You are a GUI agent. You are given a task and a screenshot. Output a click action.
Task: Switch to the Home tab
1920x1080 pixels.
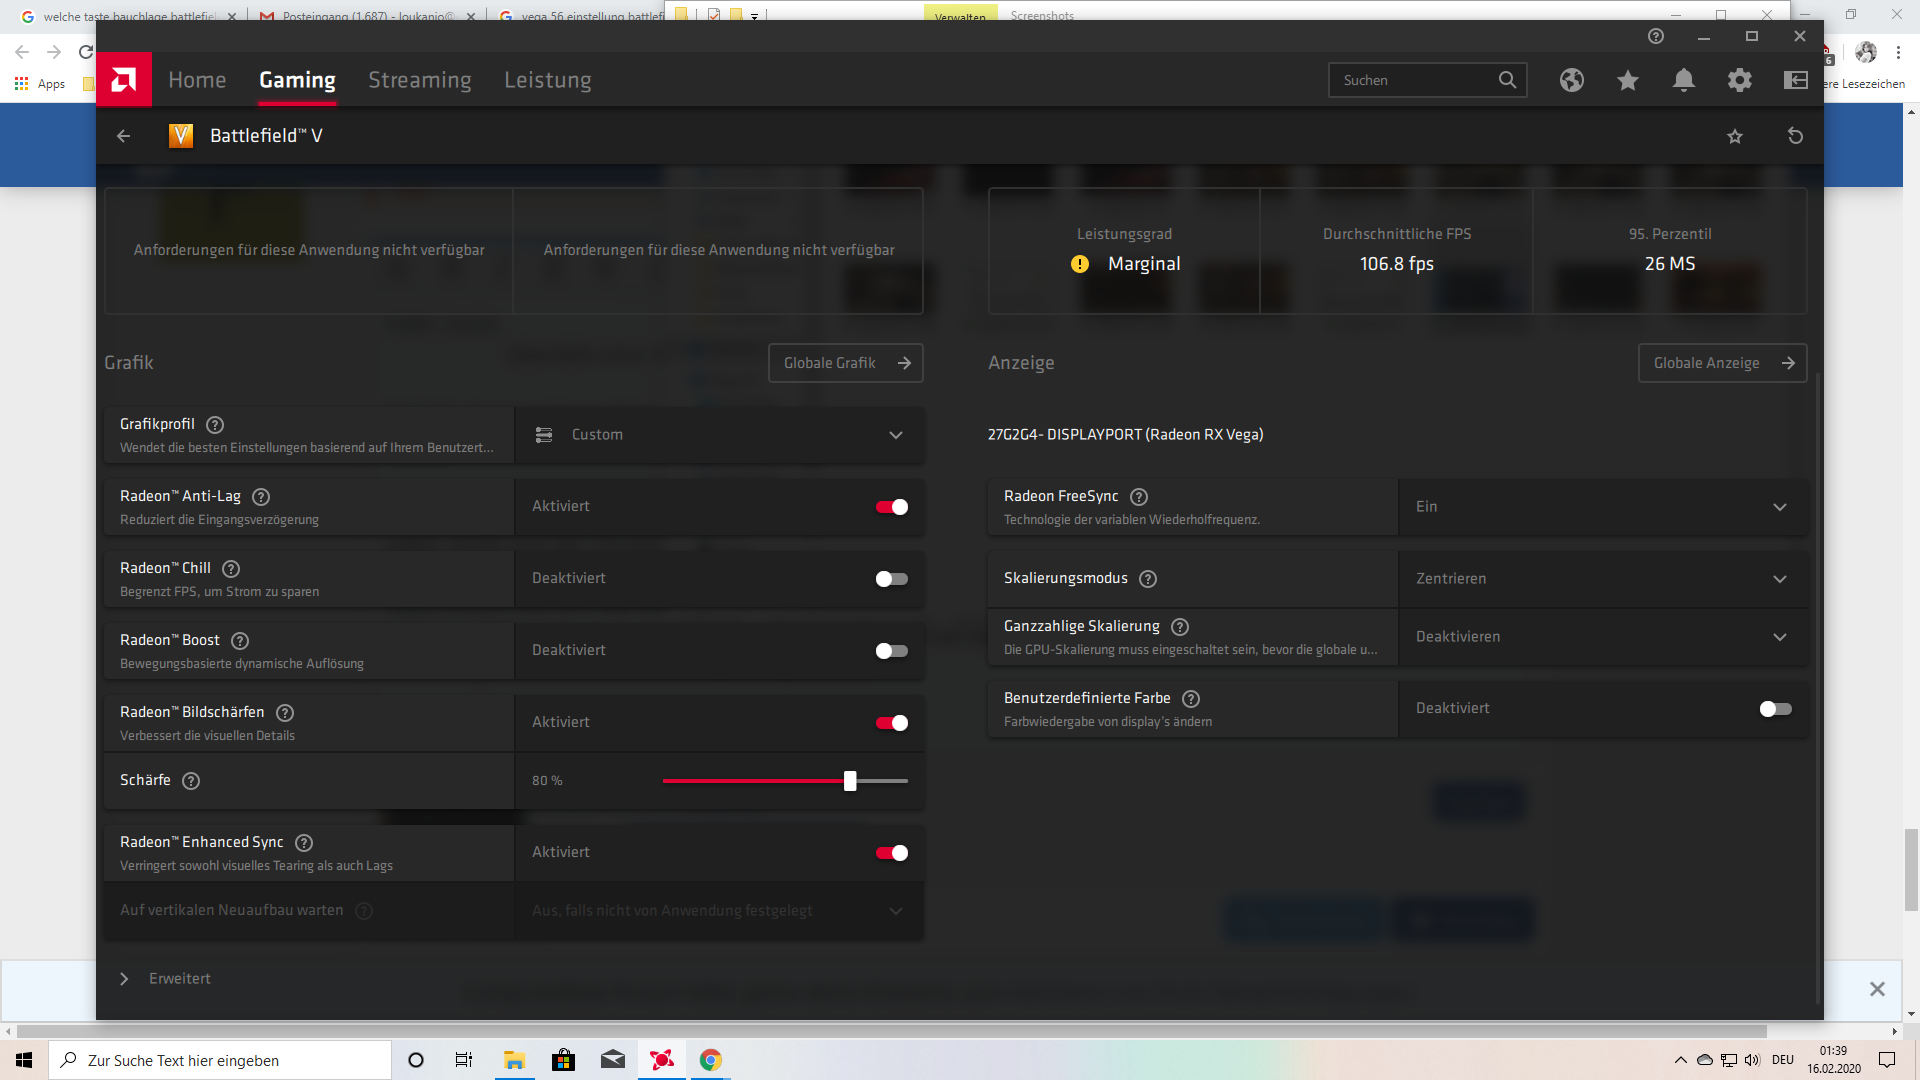point(197,80)
